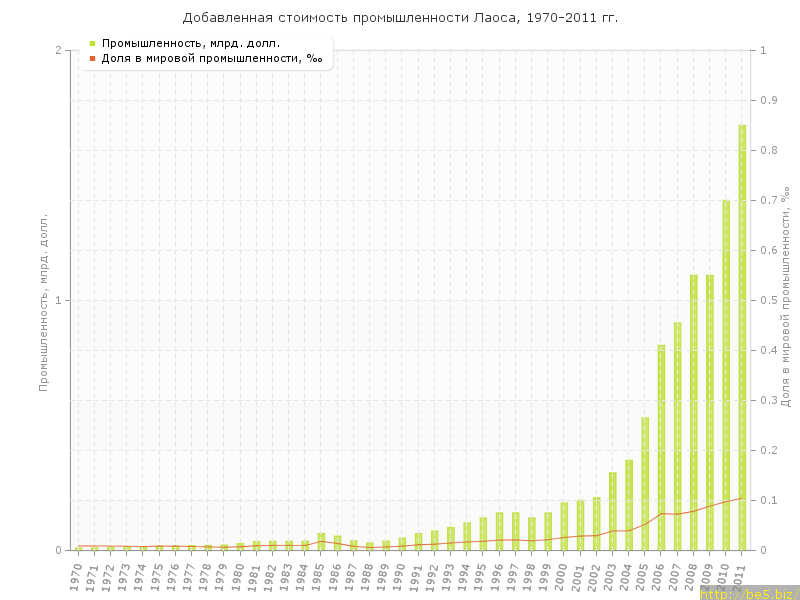Click the orange line point at 2011
Screen dimensions: 800x600
tap(742, 497)
